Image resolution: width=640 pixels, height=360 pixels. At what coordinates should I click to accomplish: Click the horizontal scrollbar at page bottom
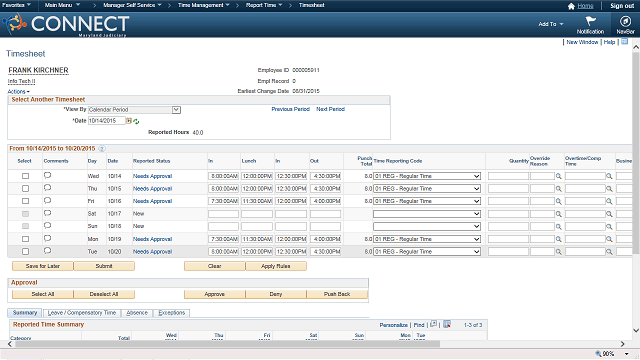tap(227, 344)
